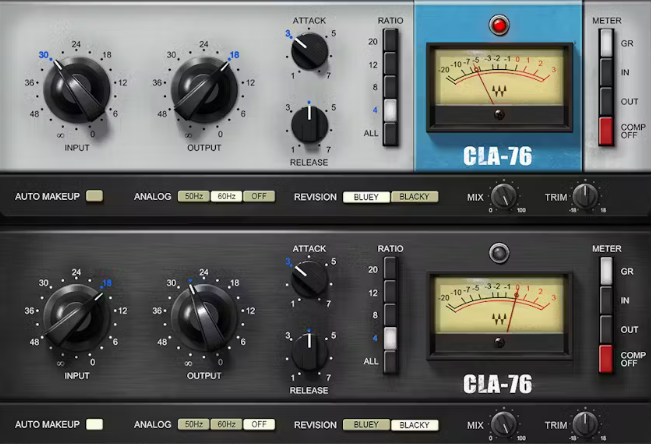Viewport: 651px width, 444px height.
Task: Select 60Hz analog mode on Blacky unit
Action: pos(226,424)
